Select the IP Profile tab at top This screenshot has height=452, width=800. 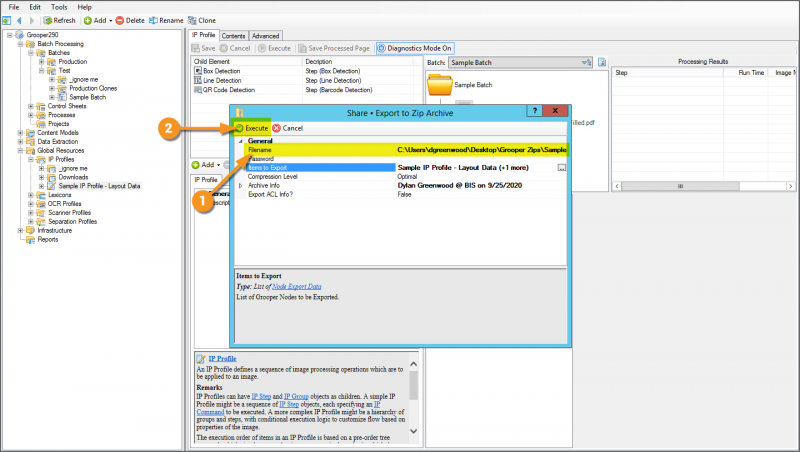tap(204, 35)
